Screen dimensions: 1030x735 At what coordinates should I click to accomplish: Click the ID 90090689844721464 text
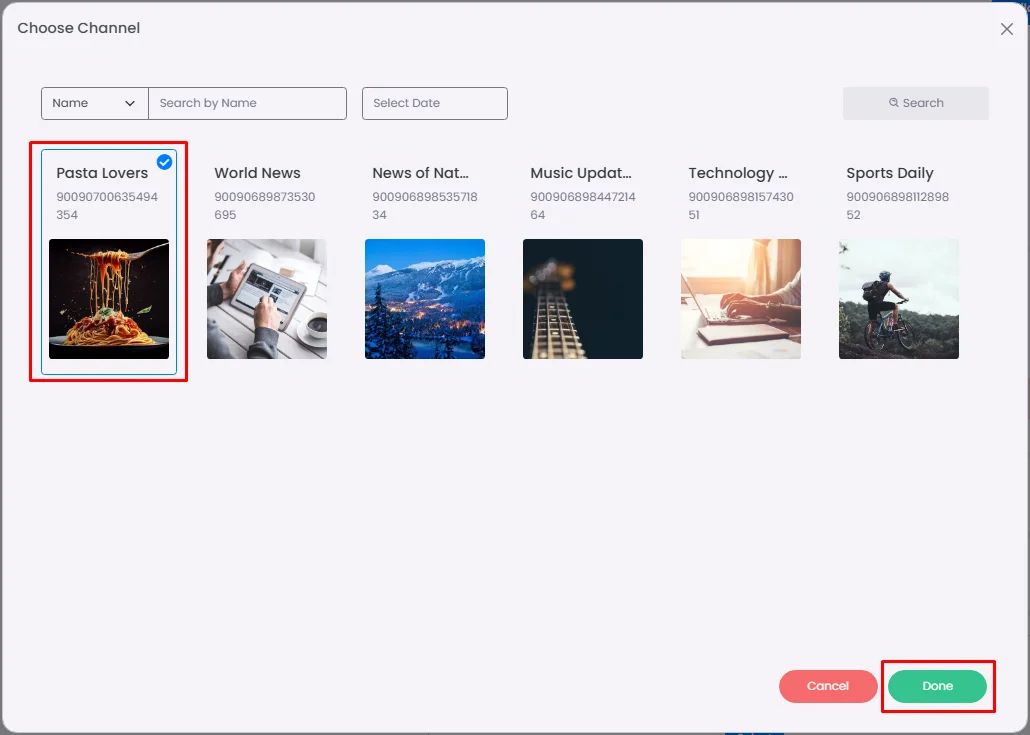583,206
